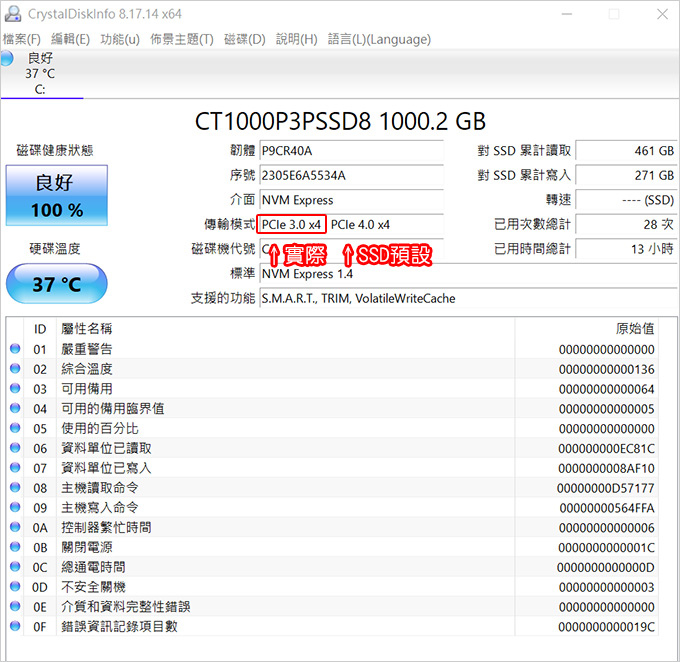Image resolution: width=680 pixels, height=662 pixels.
Task: Click the PCIe 4.0 x4 supported mode value
Action: [x=360, y=225]
